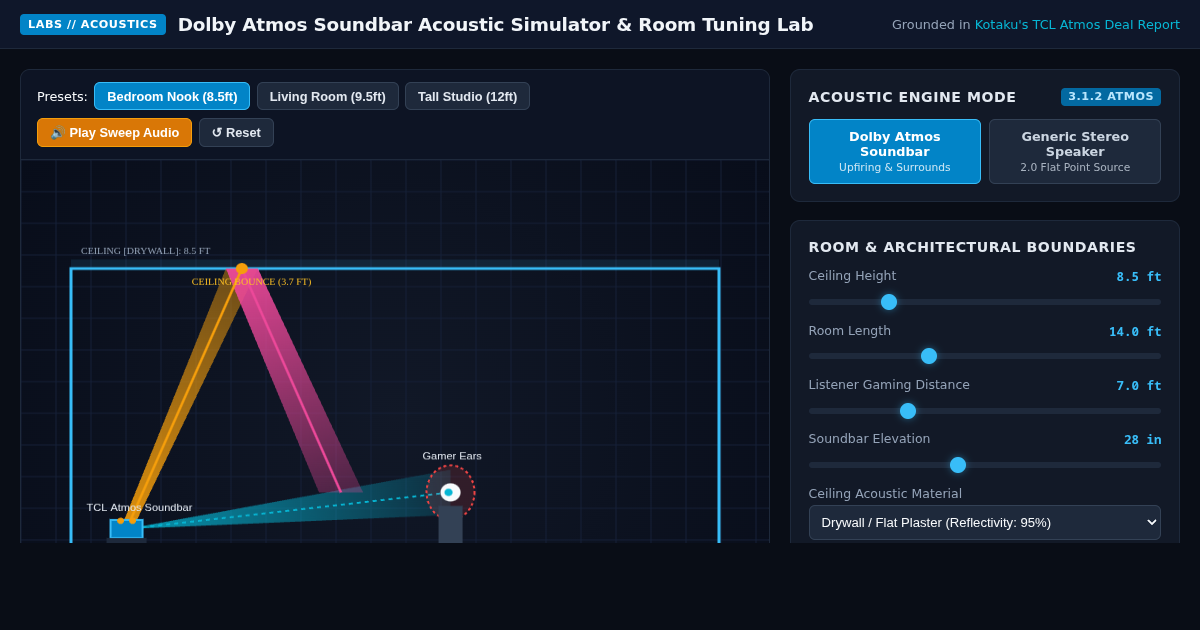Click 'ROOM & ARCHITECTURAL BOUNDARIES' heading

point(972,247)
